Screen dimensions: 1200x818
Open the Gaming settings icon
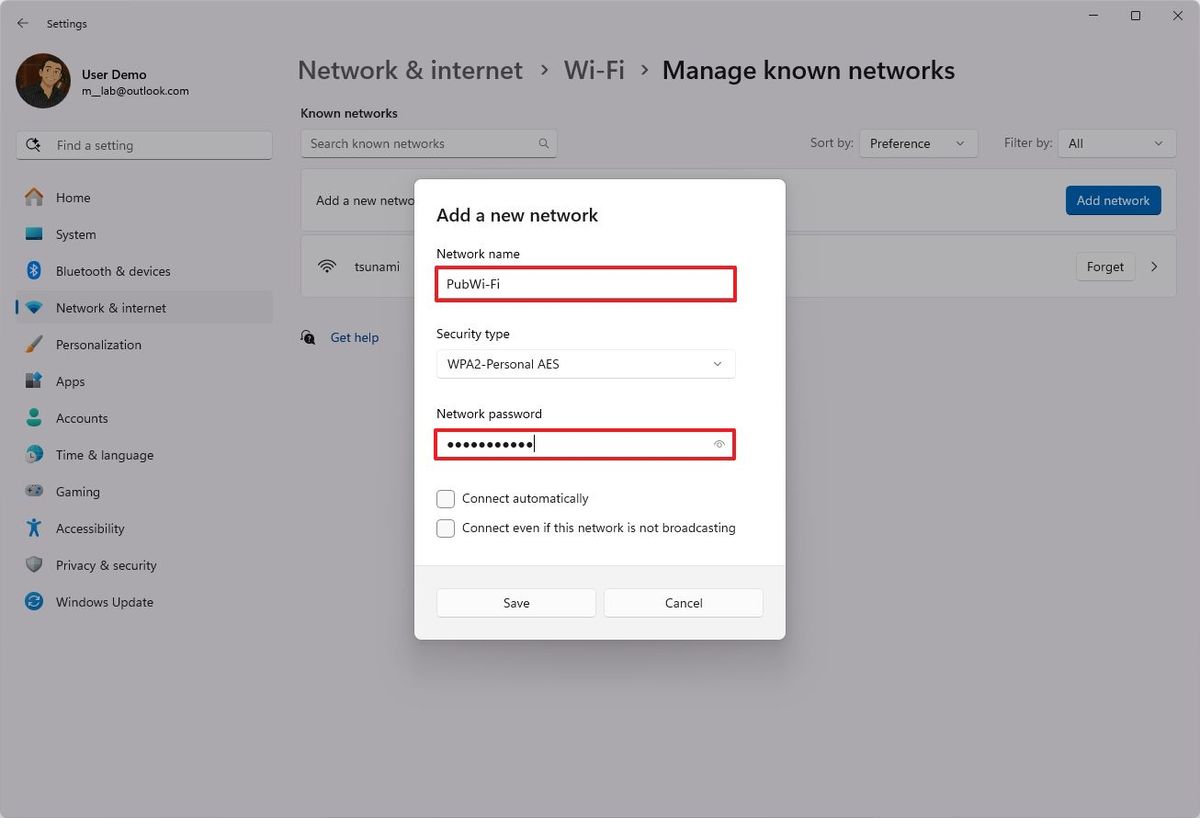(x=36, y=491)
